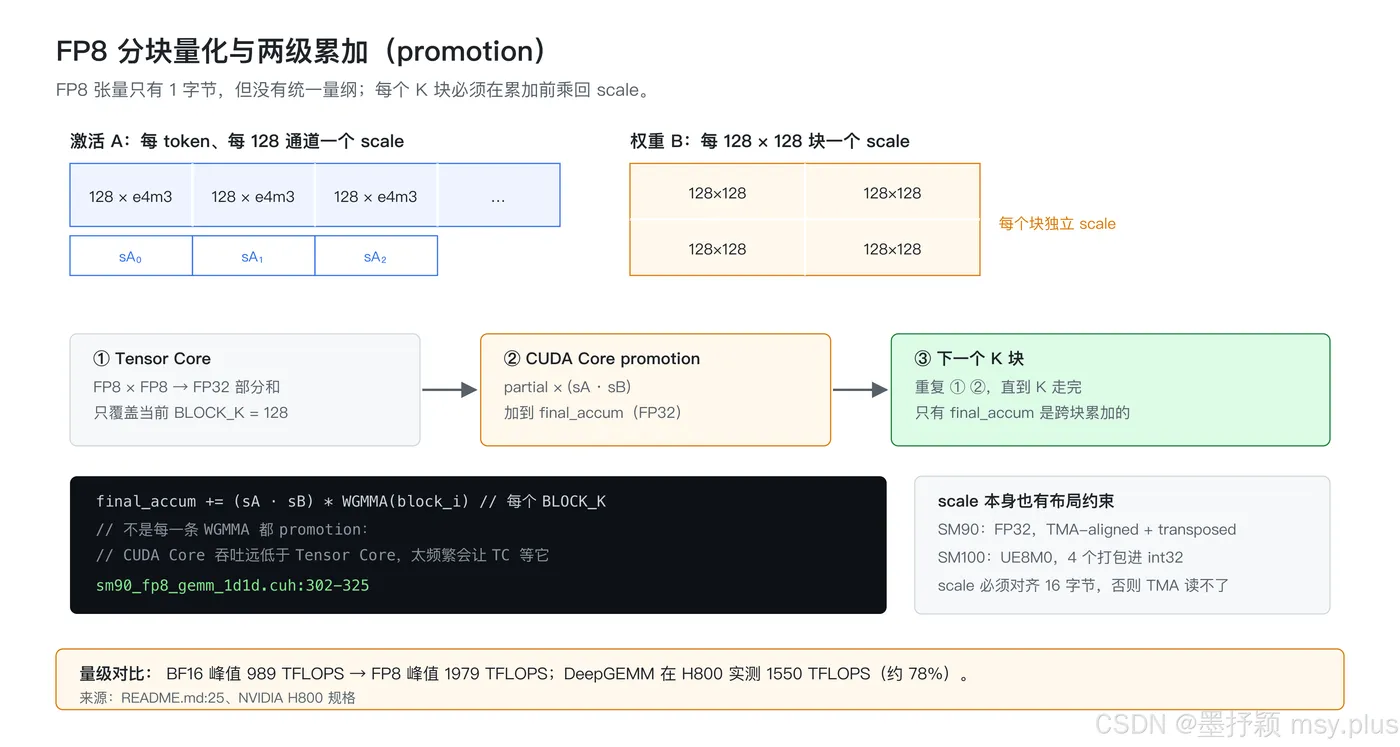
Task: Select the heading "激活 A：每 token、每 128 通道一个 scale"
Action: tap(237, 141)
